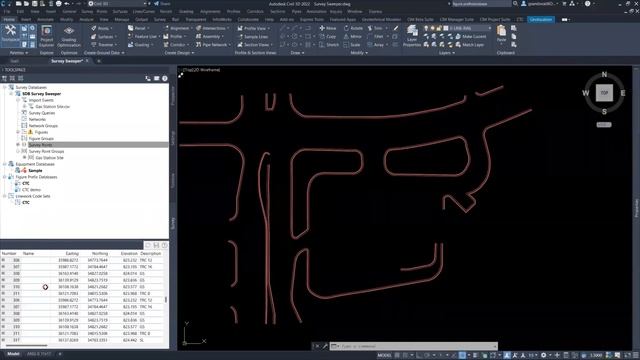Click the Start tab
Image resolution: width=640 pixels, height=360 pixels.
[15, 61]
